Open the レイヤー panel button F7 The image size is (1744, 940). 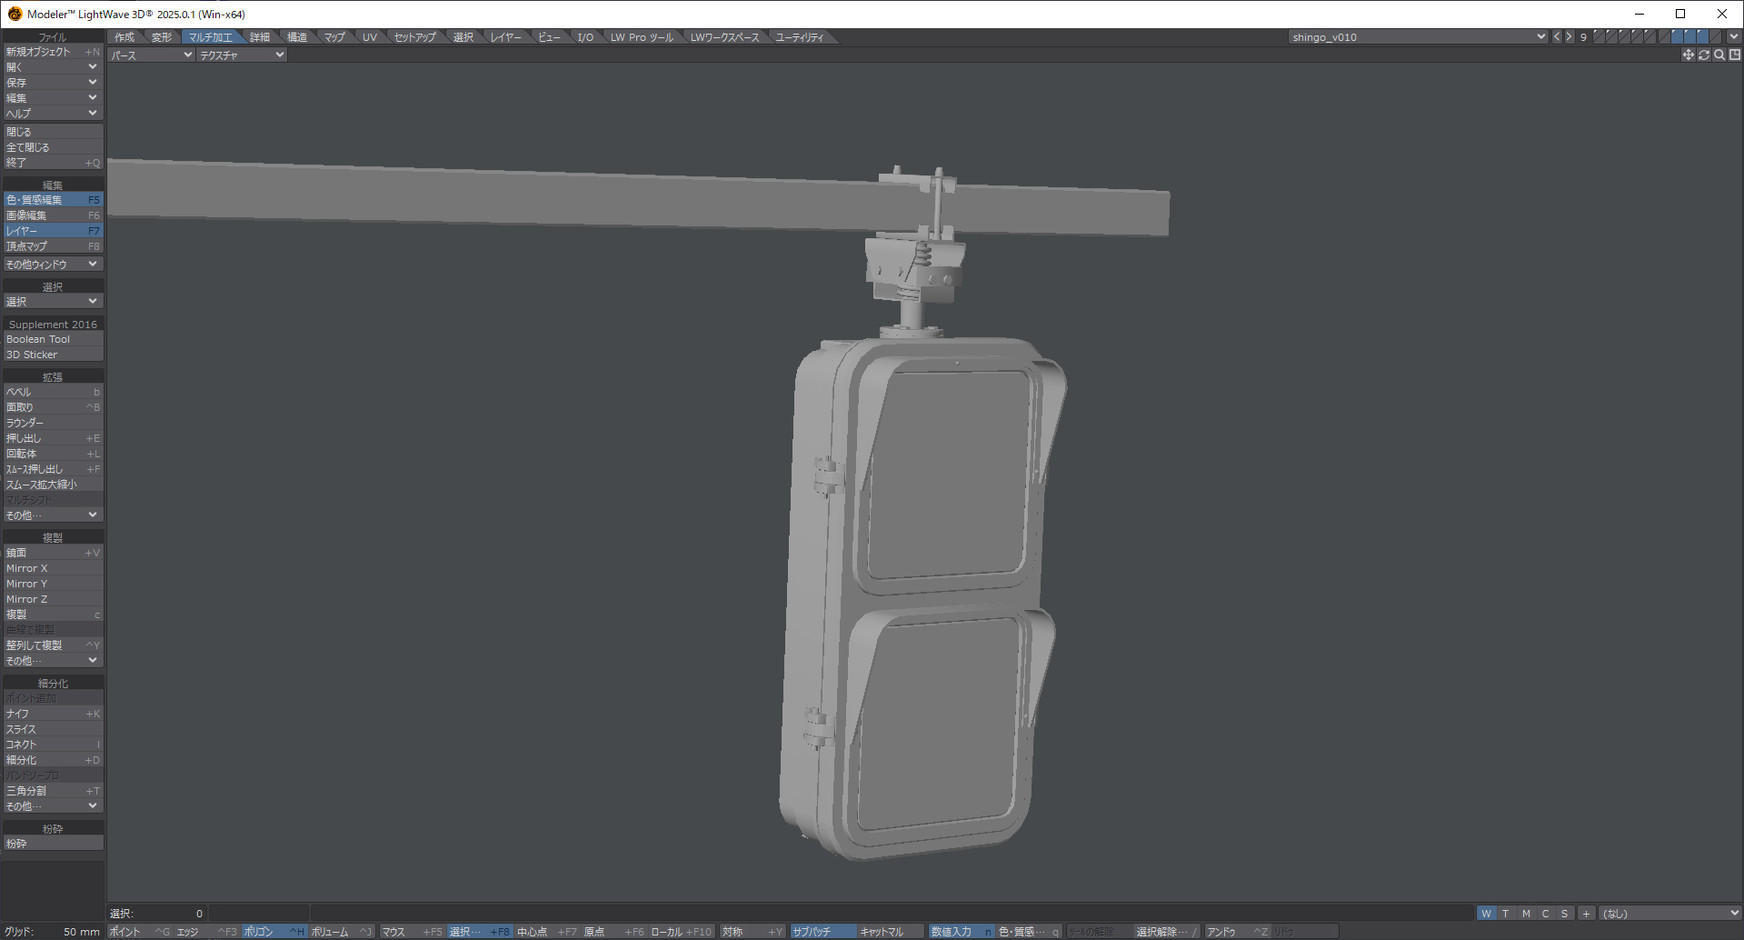point(52,231)
